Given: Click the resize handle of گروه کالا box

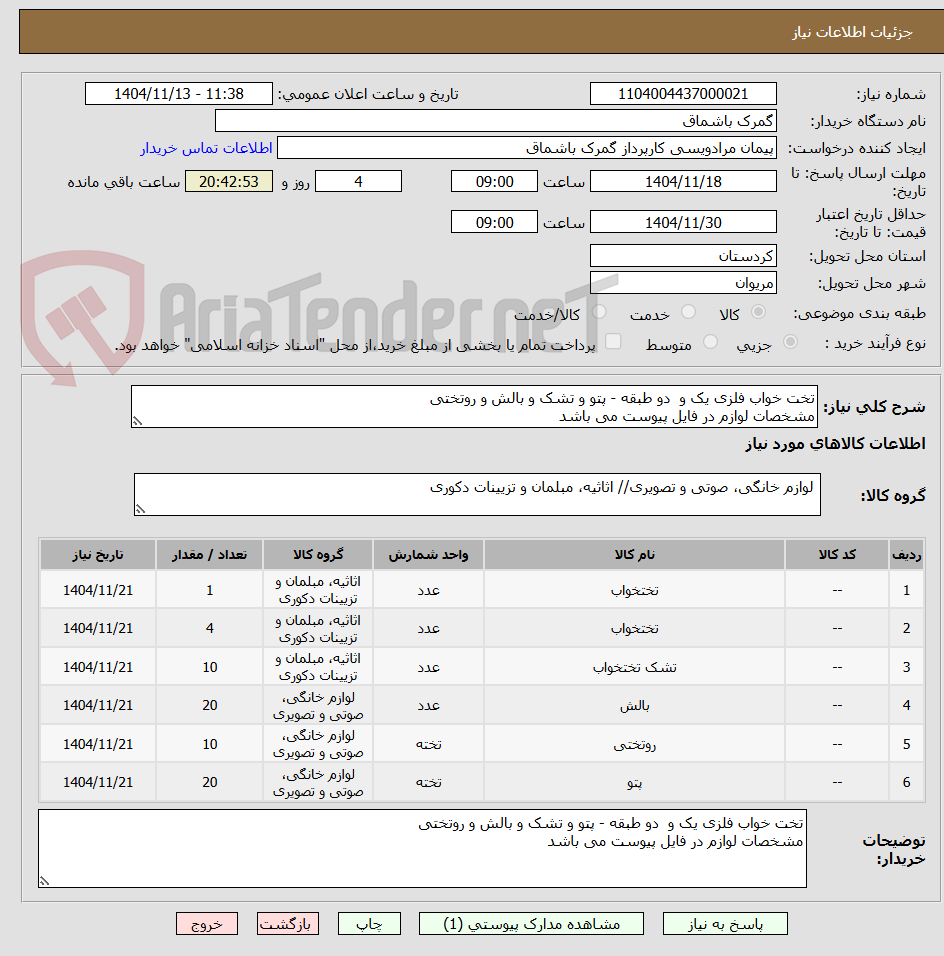Looking at the screenshot, I should (141, 509).
